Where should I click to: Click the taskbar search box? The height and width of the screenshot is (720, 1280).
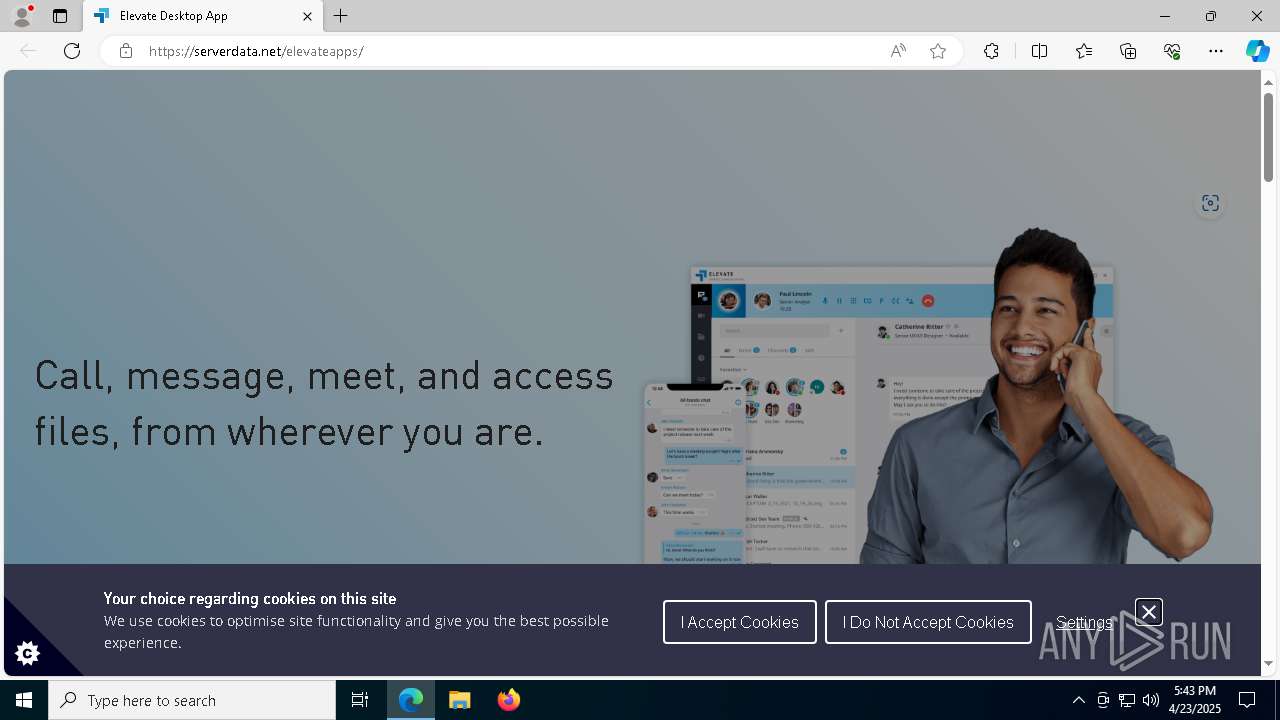click(x=192, y=700)
